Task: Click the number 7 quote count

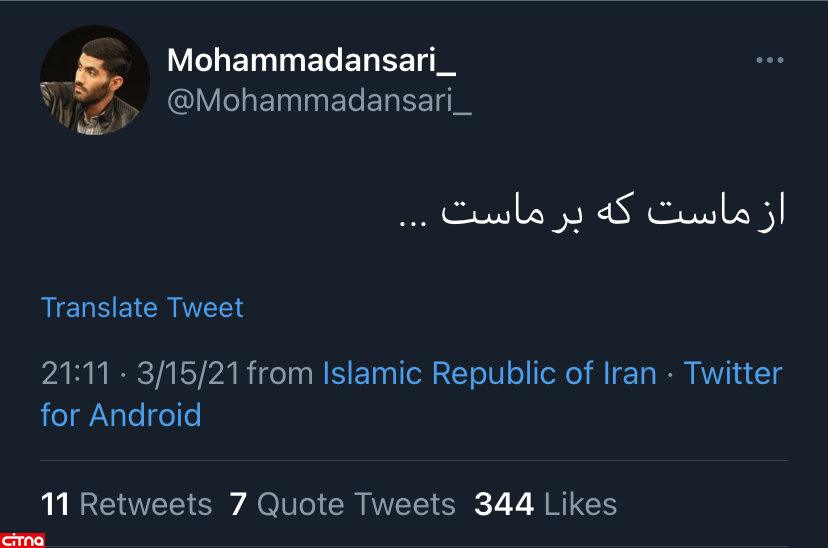Action: click(238, 504)
